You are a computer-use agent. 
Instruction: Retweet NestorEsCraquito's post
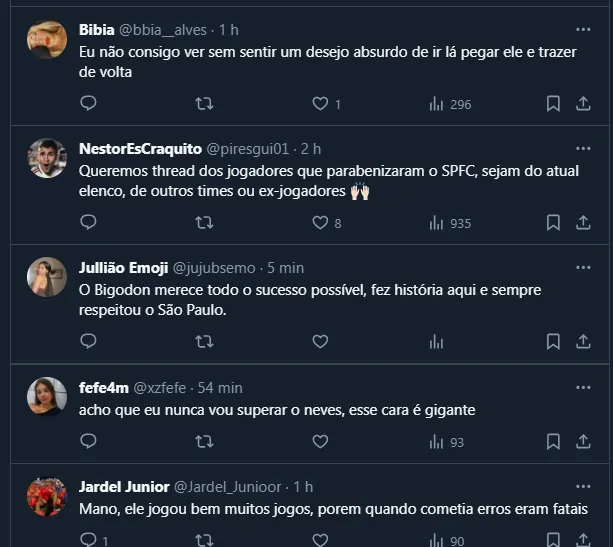204,223
